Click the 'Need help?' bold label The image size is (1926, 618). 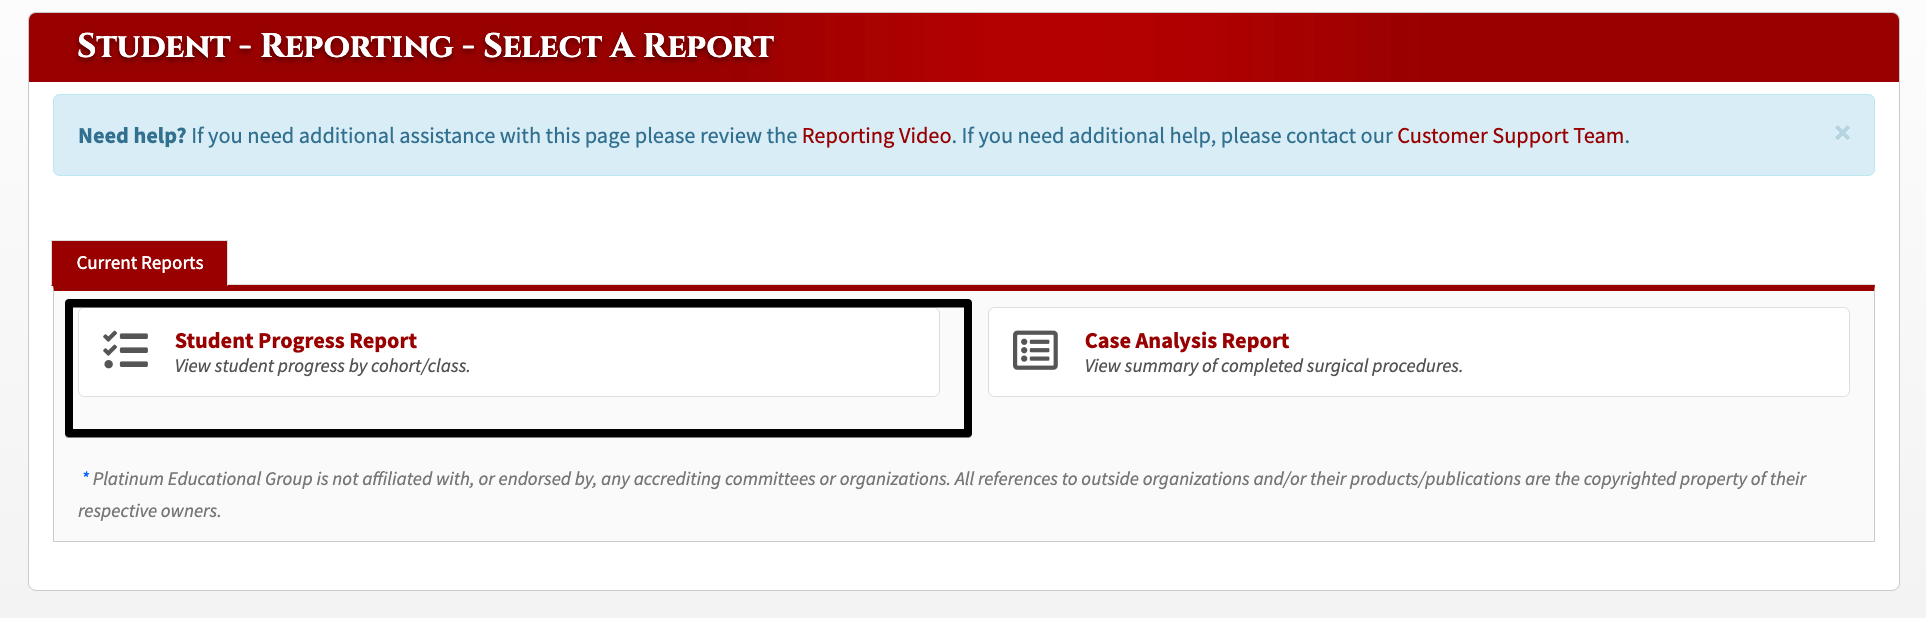click(x=132, y=136)
